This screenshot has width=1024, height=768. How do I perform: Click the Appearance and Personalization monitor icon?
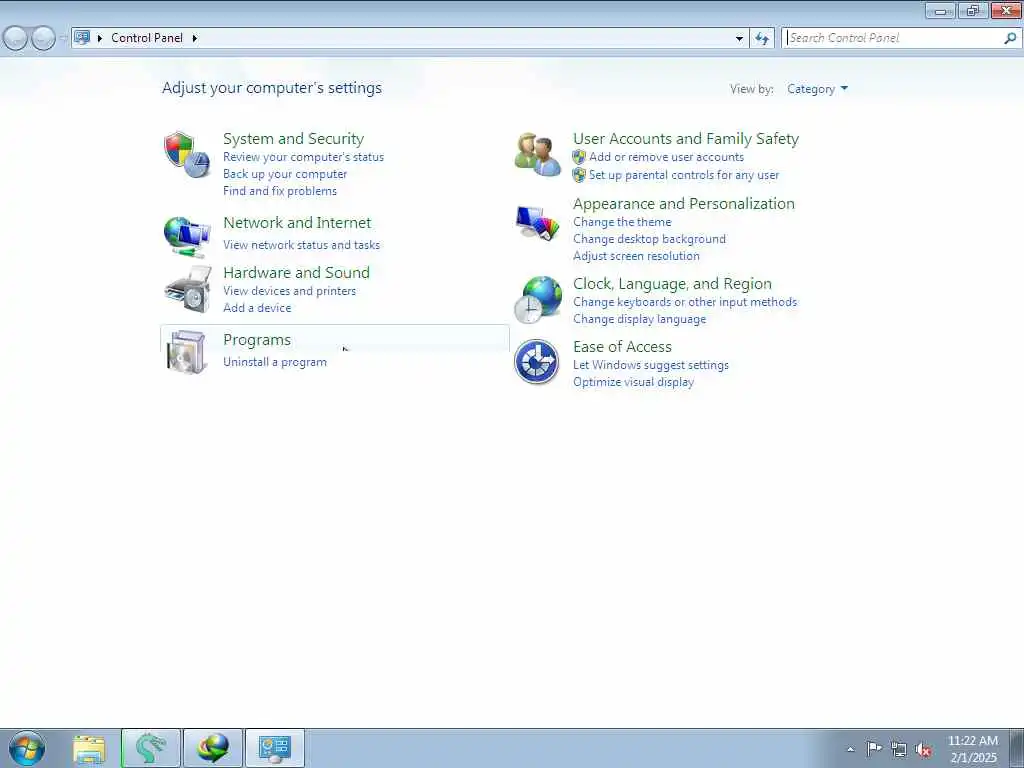click(538, 223)
